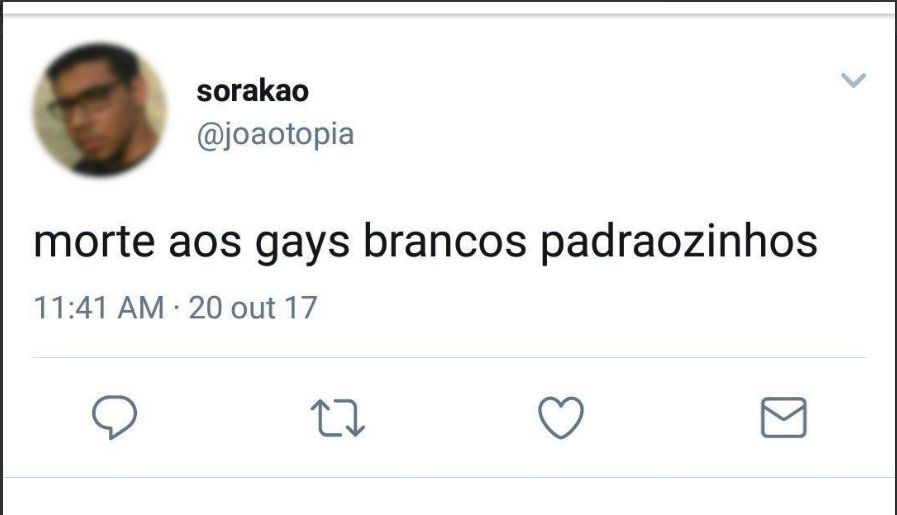The height and width of the screenshot is (515, 897).
Task: Like the tweet with the heart icon
Action: click(x=561, y=417)
